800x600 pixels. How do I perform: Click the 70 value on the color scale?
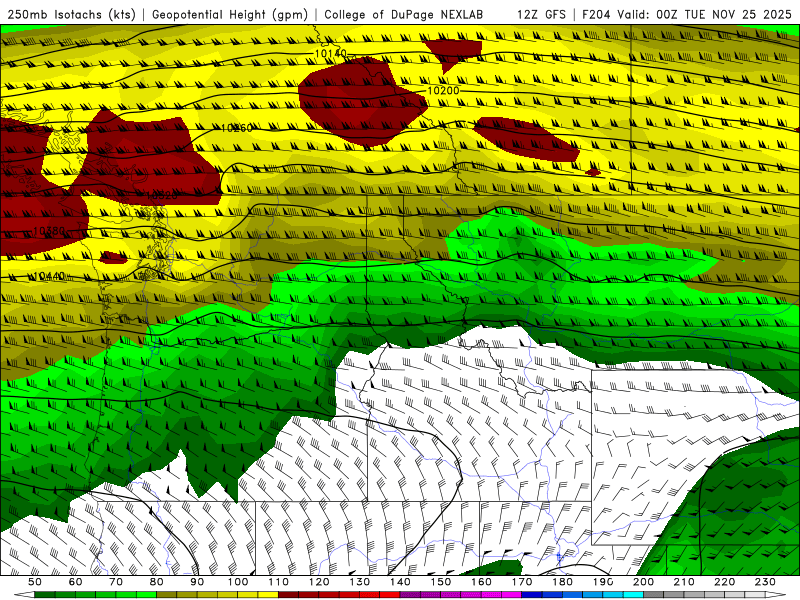[x=116, y=582]
